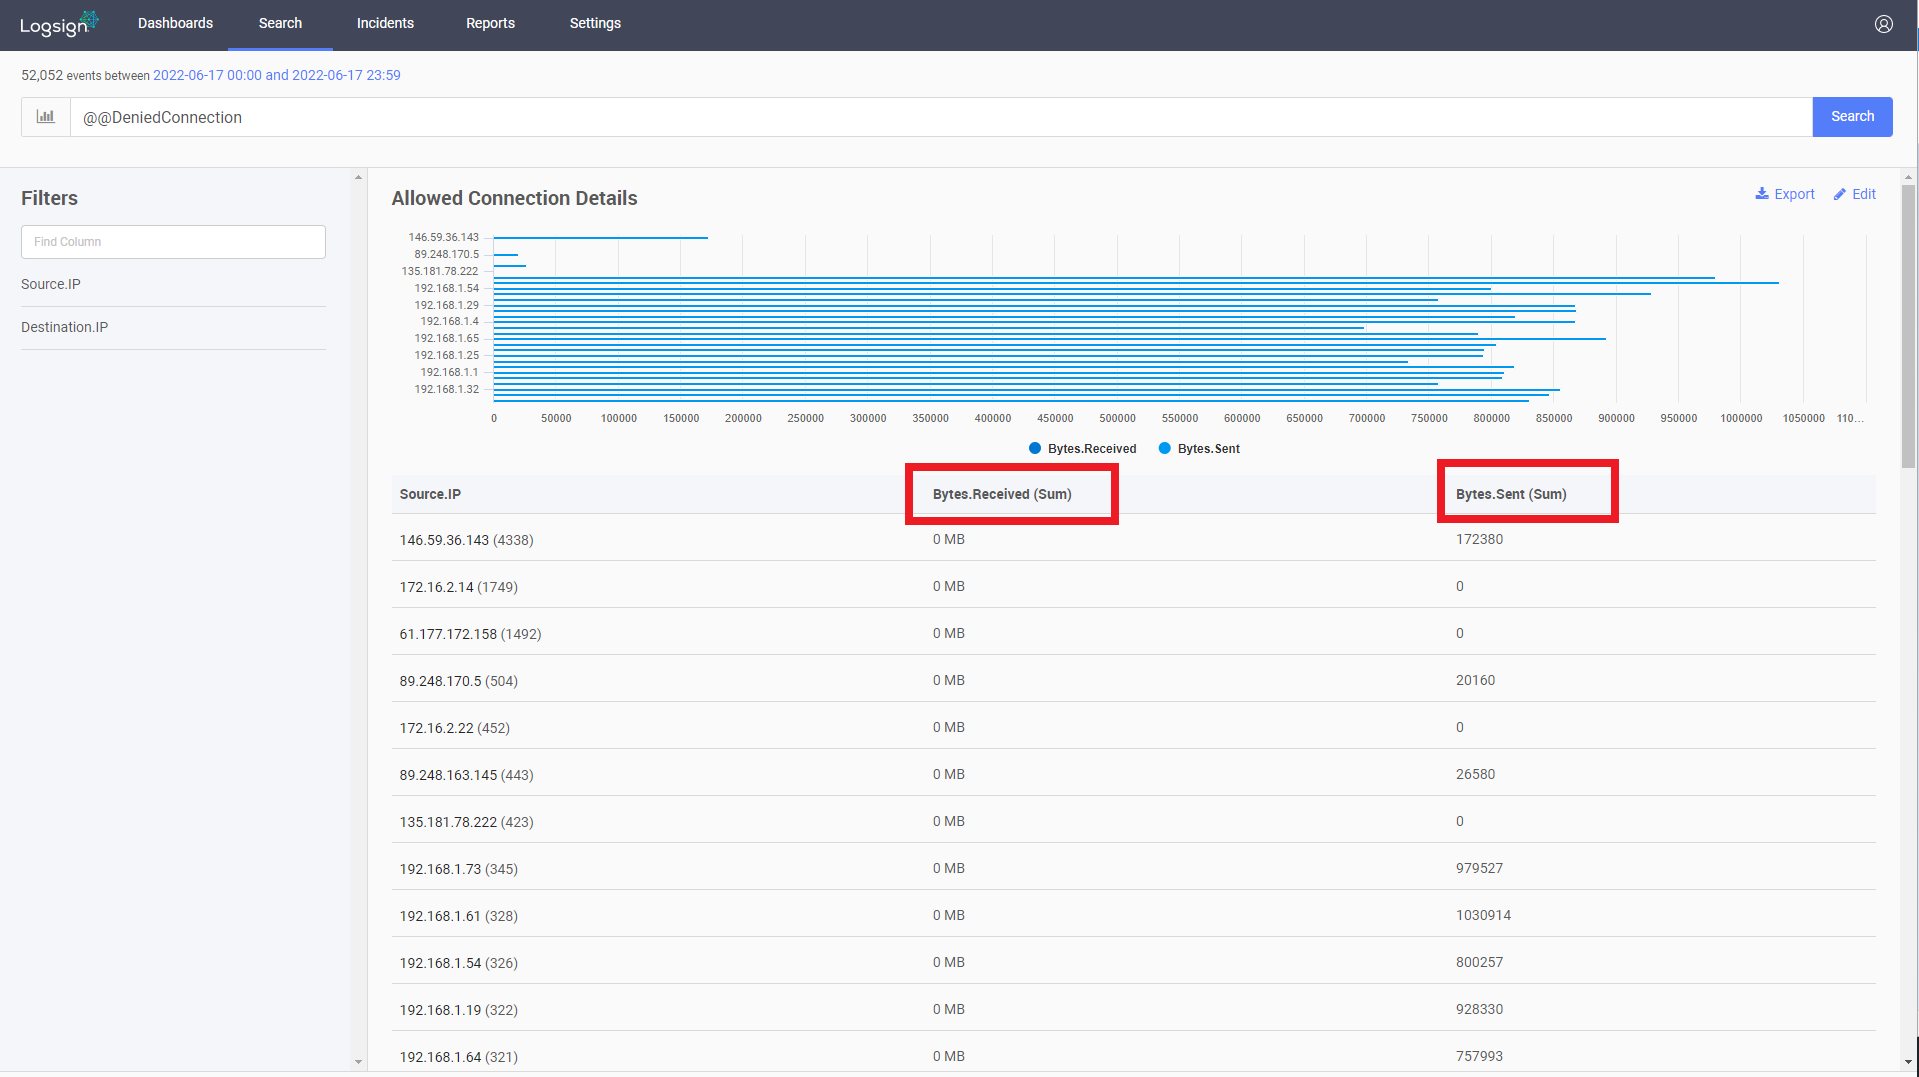Toggle the Bytes.Sent legend series
This screenshot has height=1077, width=1919.
click(1199, 448)
